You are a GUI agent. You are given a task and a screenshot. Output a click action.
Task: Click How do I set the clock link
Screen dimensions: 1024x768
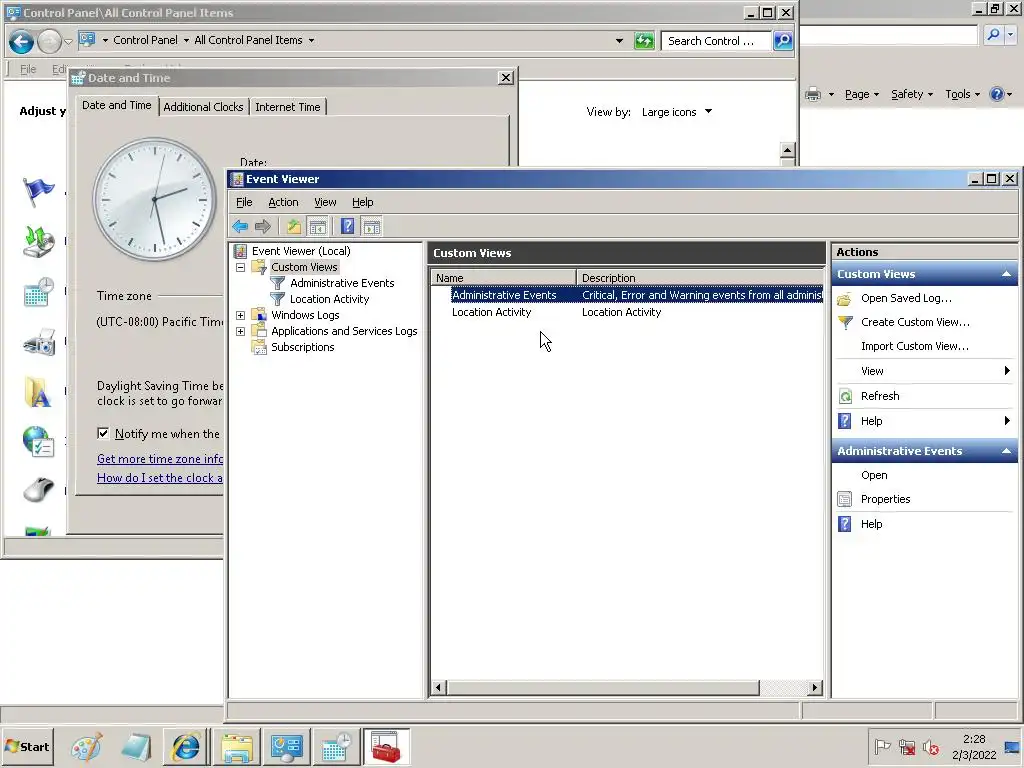tap(160, 478)
